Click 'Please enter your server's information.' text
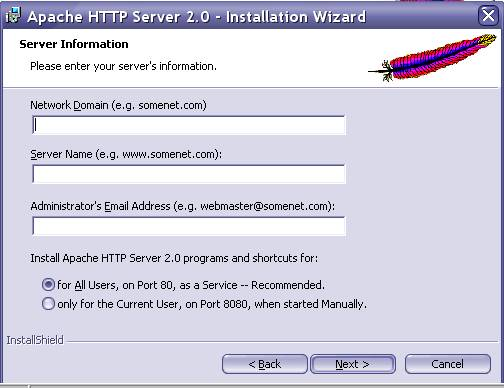The width and height of the screenshot is (504, 388). [123, 66]
